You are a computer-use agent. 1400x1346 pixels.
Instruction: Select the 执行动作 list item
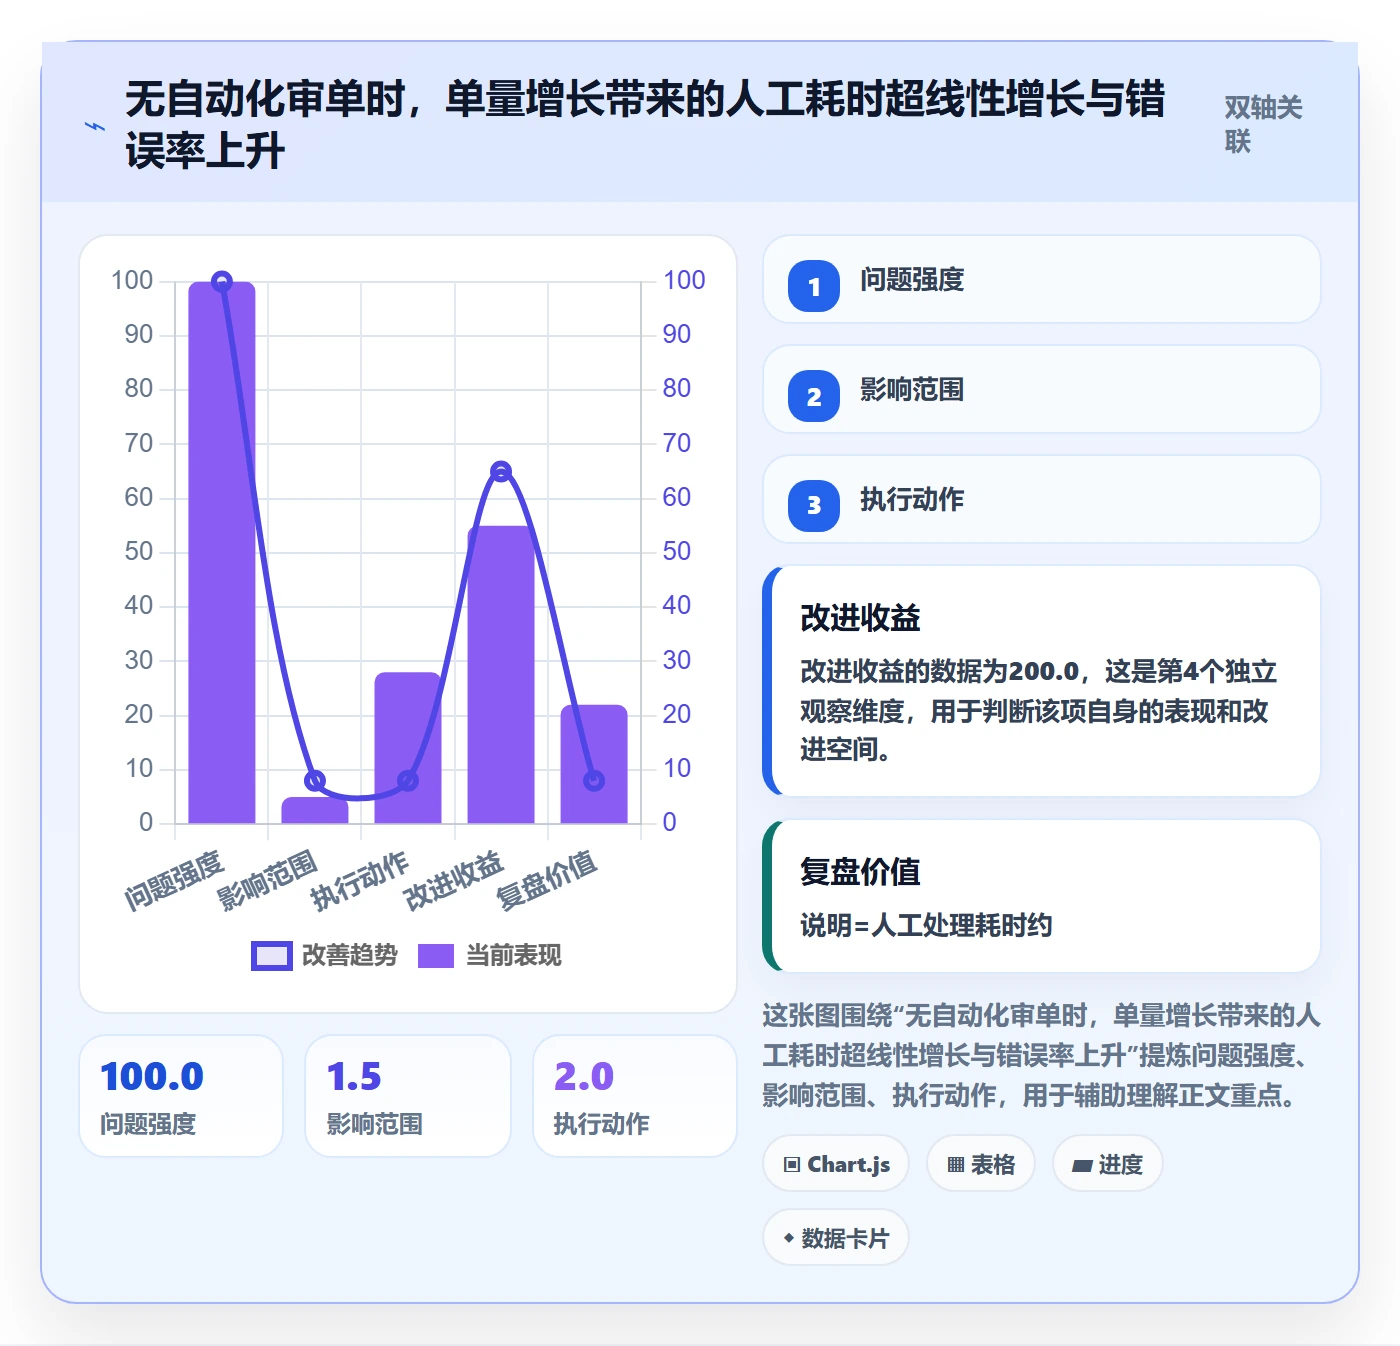(x=1042, y=499)
